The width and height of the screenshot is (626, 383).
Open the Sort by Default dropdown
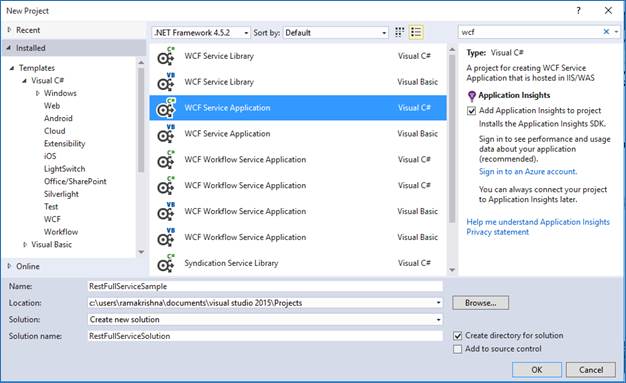click(335, 33)
